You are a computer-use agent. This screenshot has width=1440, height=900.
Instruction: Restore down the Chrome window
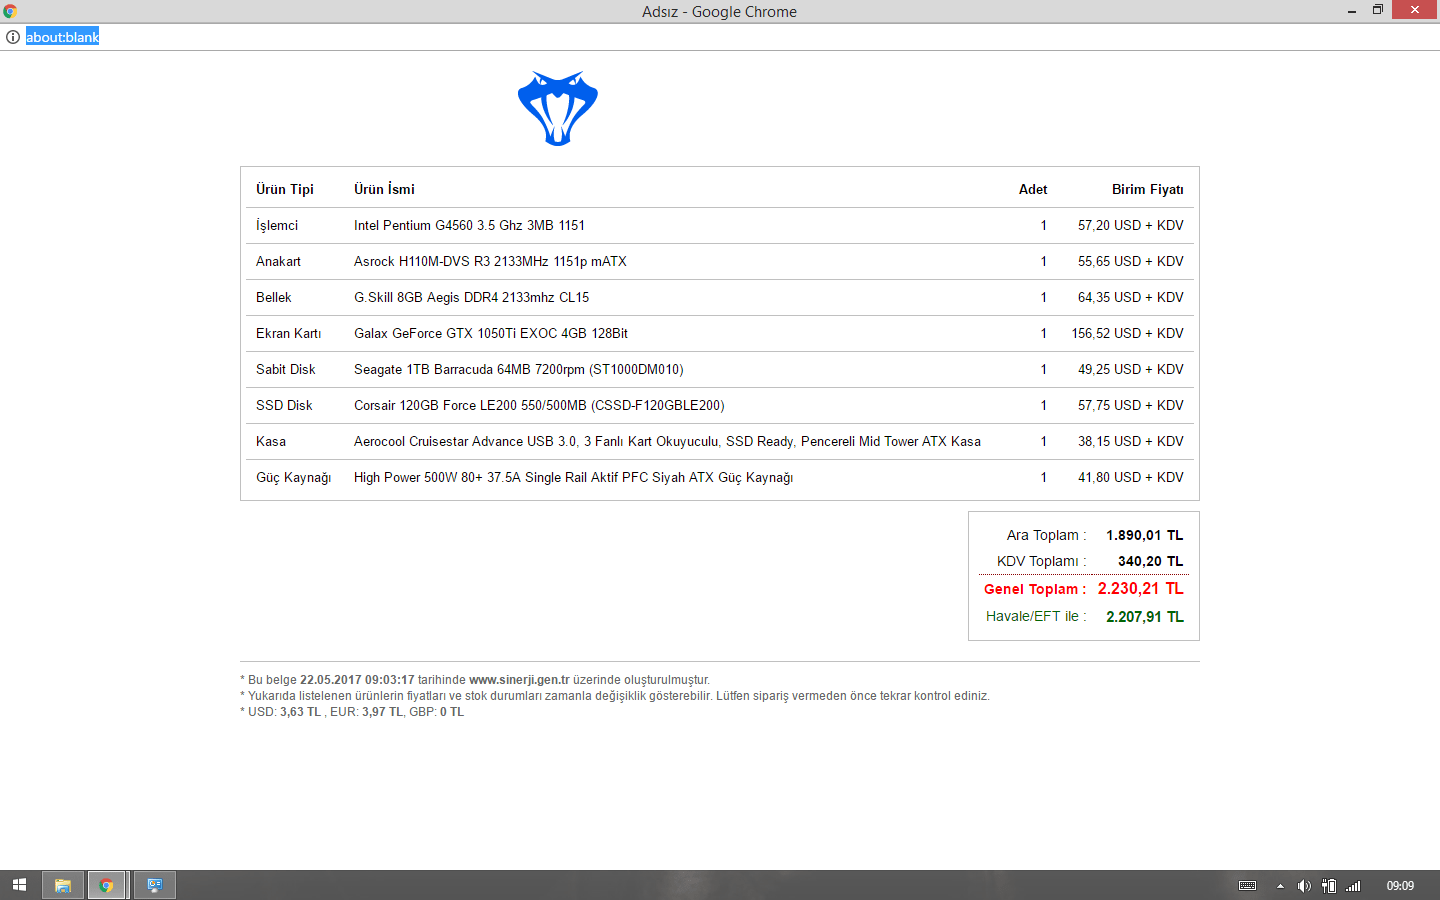1377,10
